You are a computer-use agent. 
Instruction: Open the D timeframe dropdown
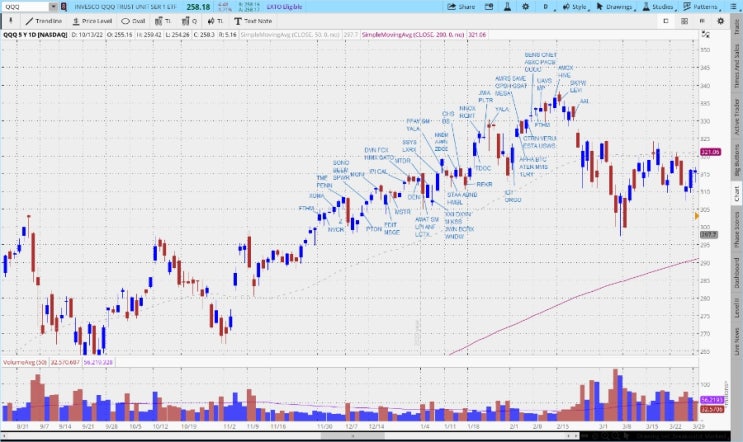tap(547, 7)
